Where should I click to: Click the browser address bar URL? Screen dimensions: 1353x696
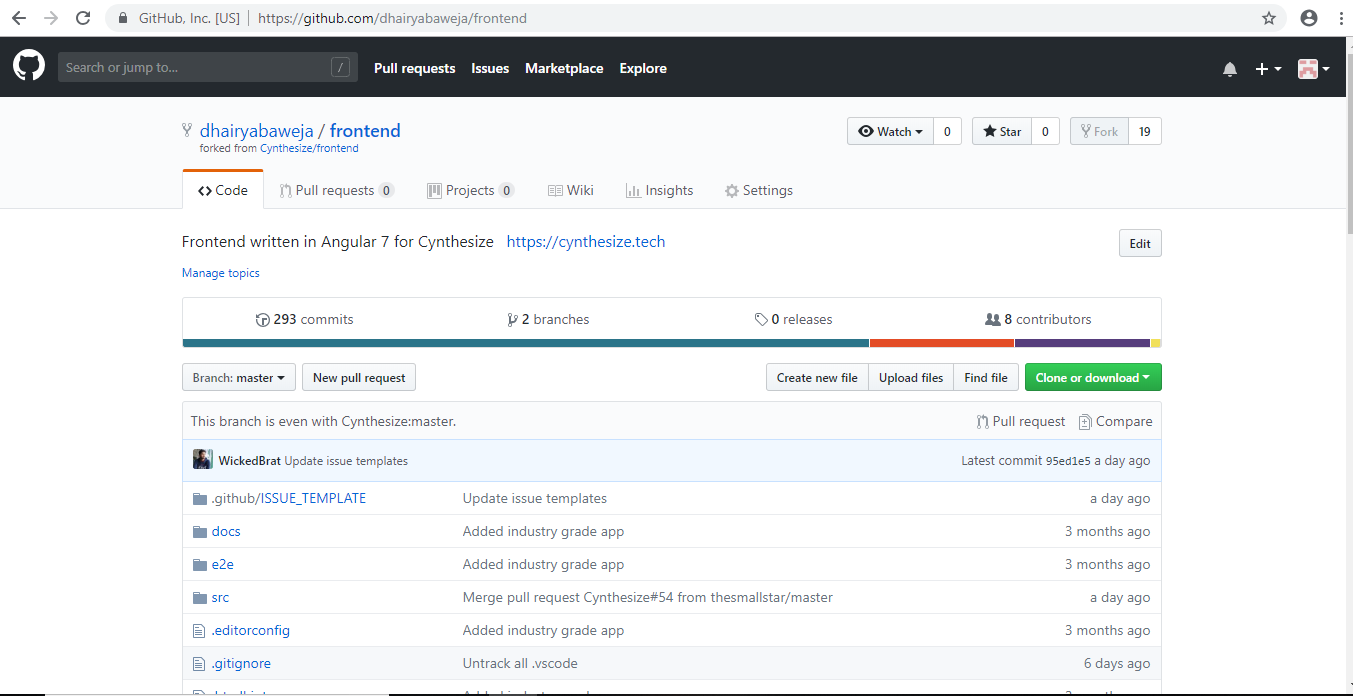tap(392, 18)
